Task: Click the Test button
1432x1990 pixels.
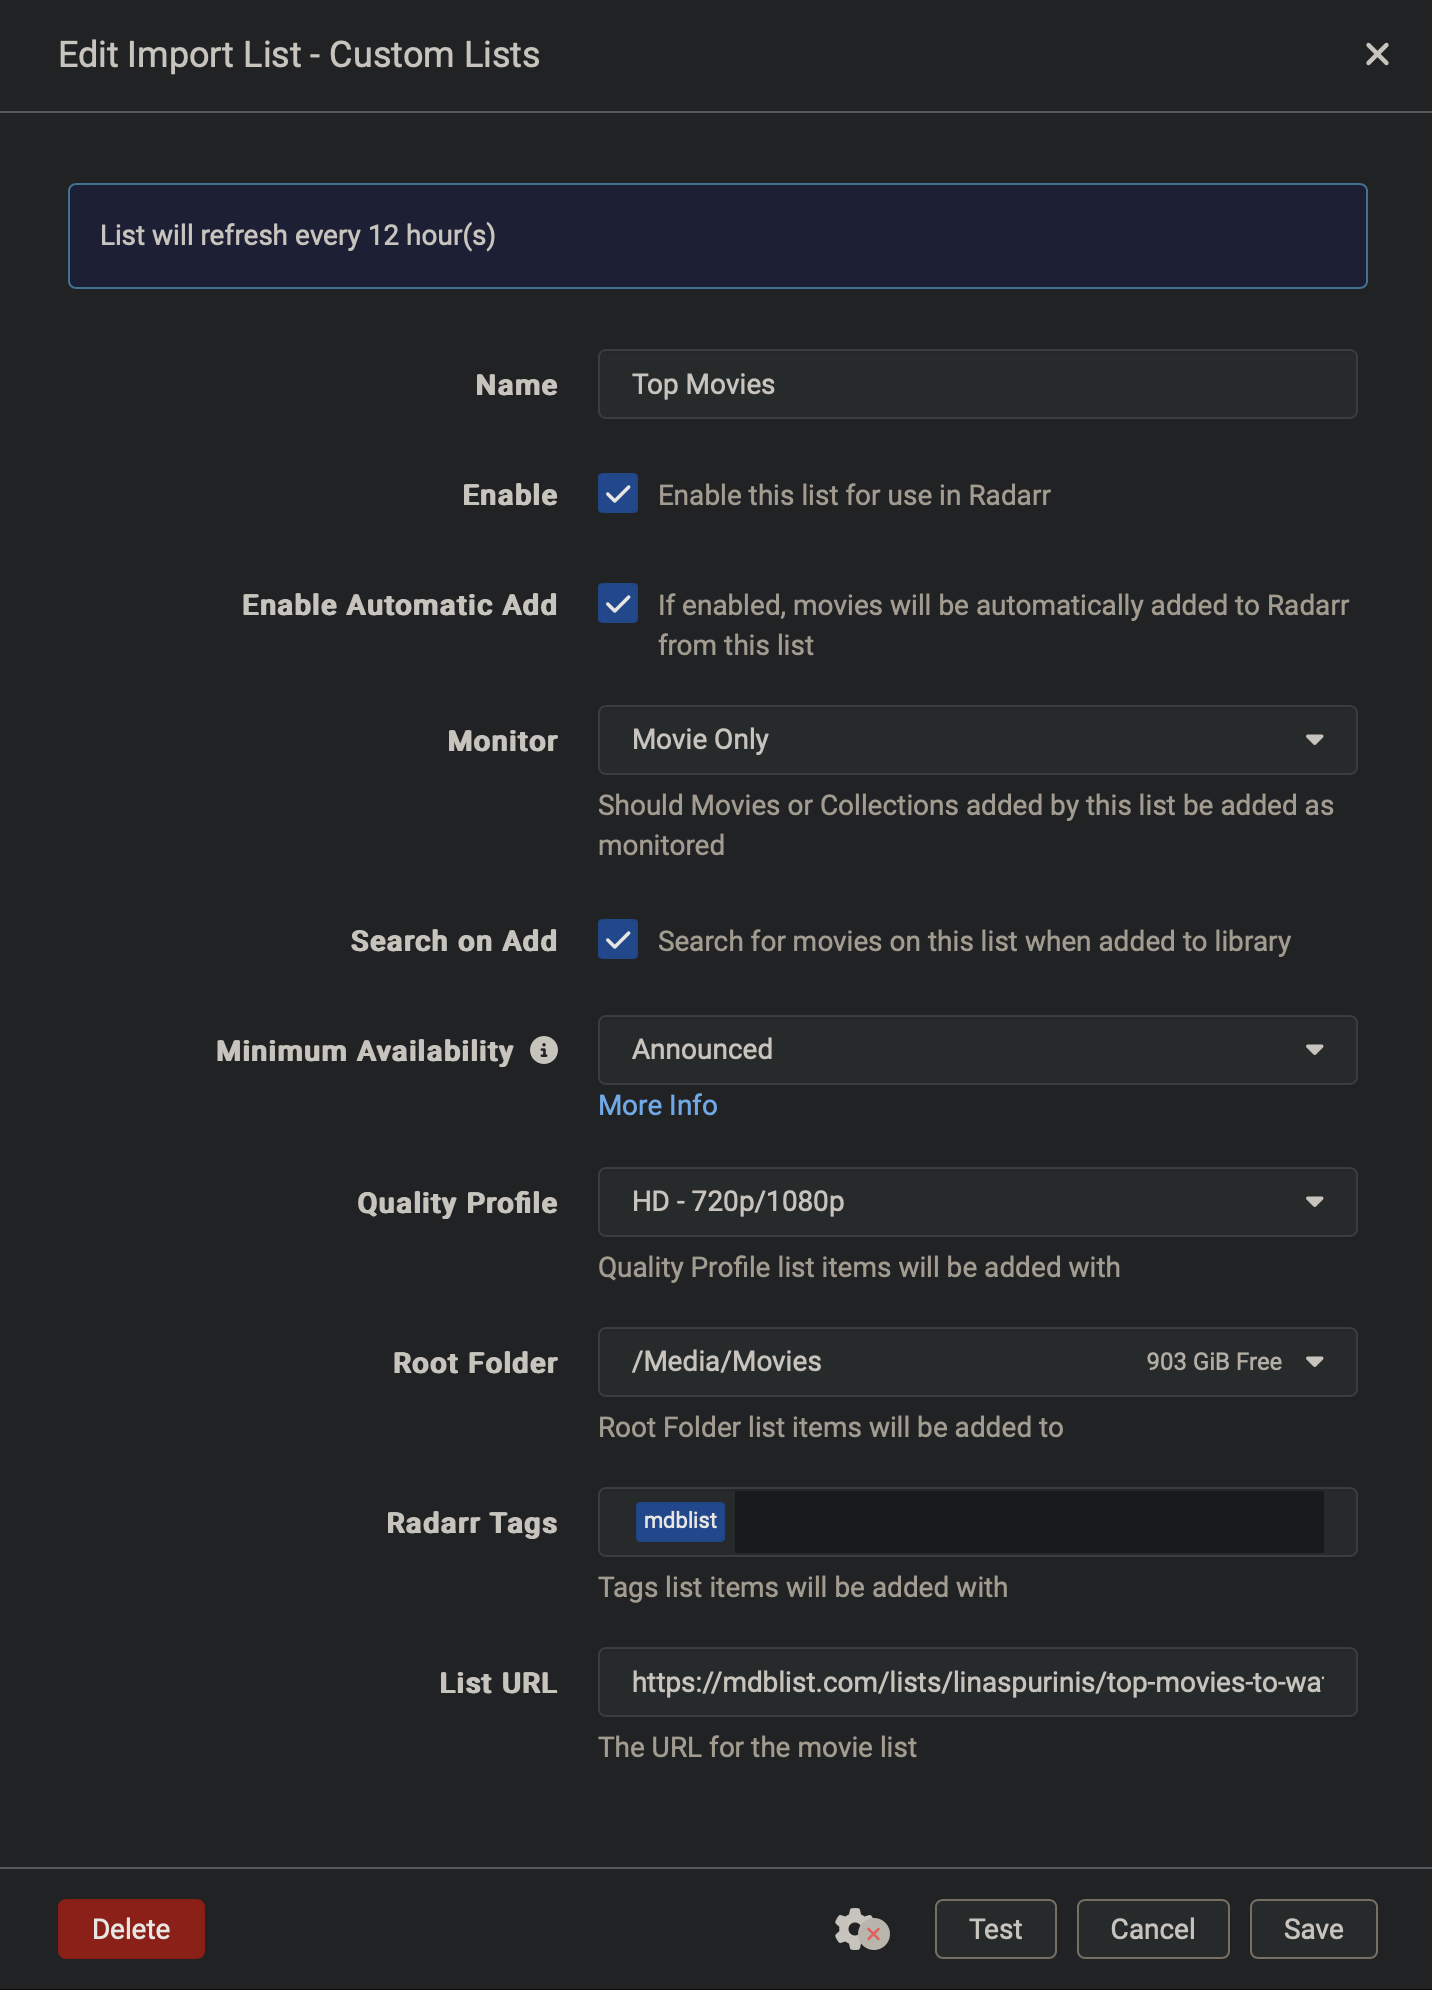Action: (x=994, y=1929)
